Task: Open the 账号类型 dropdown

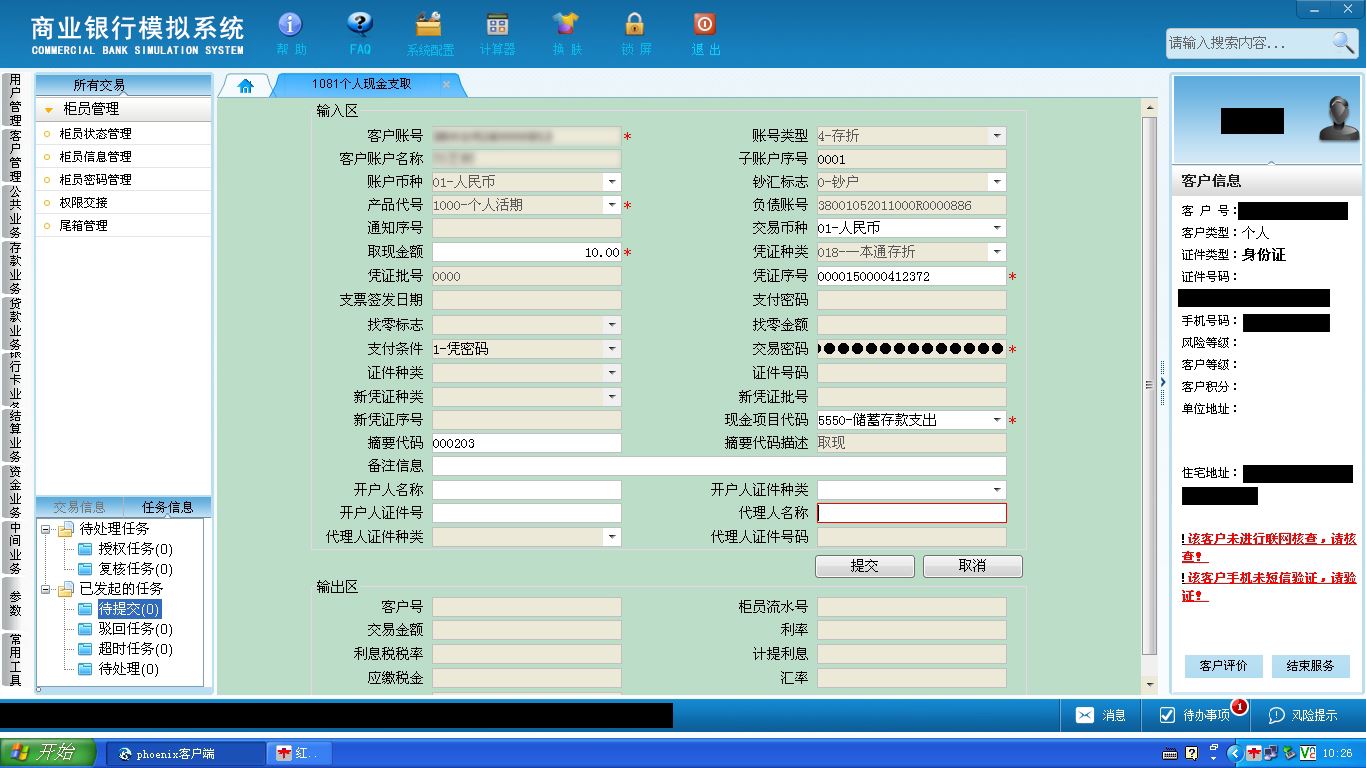Action: point(997,136)
